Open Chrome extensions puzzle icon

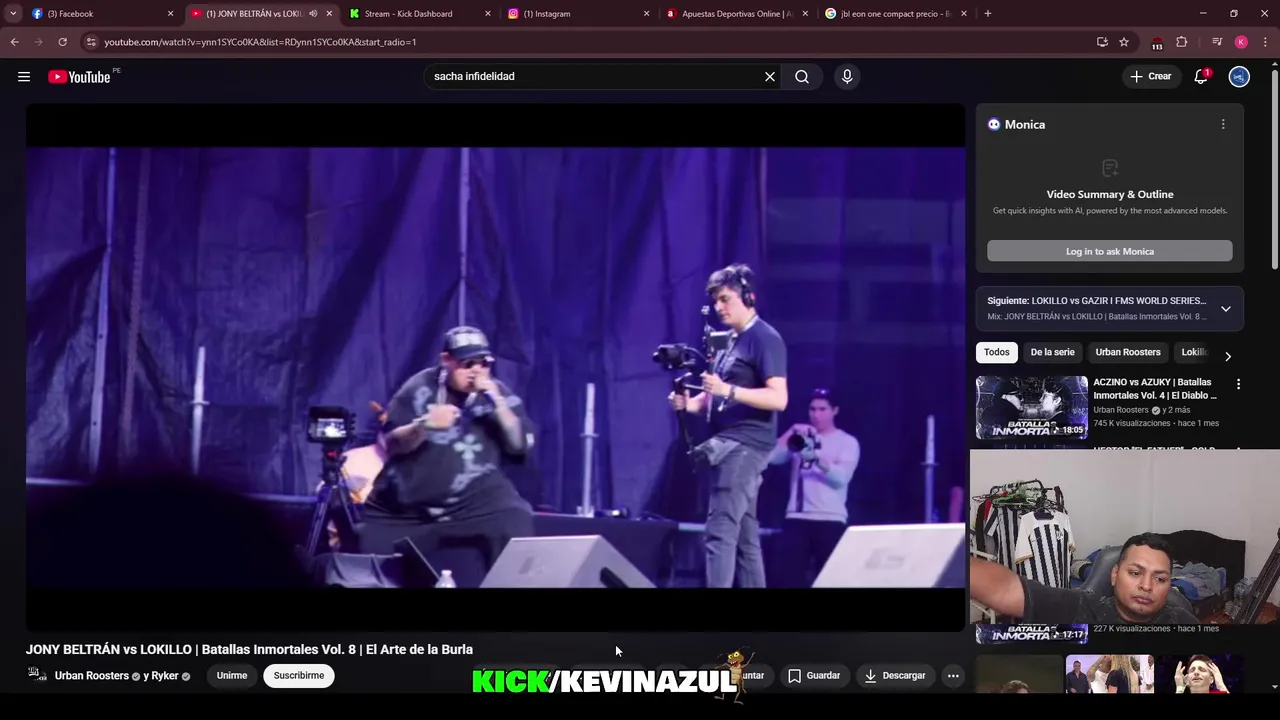(x=1182, y=42)
